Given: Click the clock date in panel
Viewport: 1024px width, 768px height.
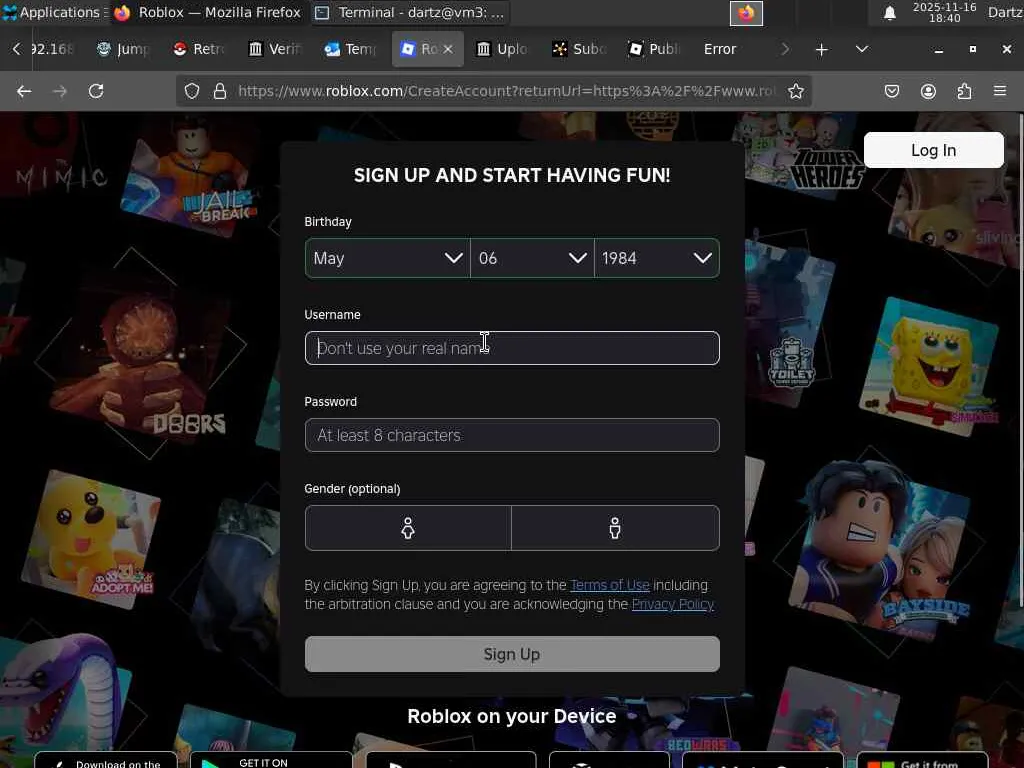Looking at the screenshot, I should pos(944,12).
